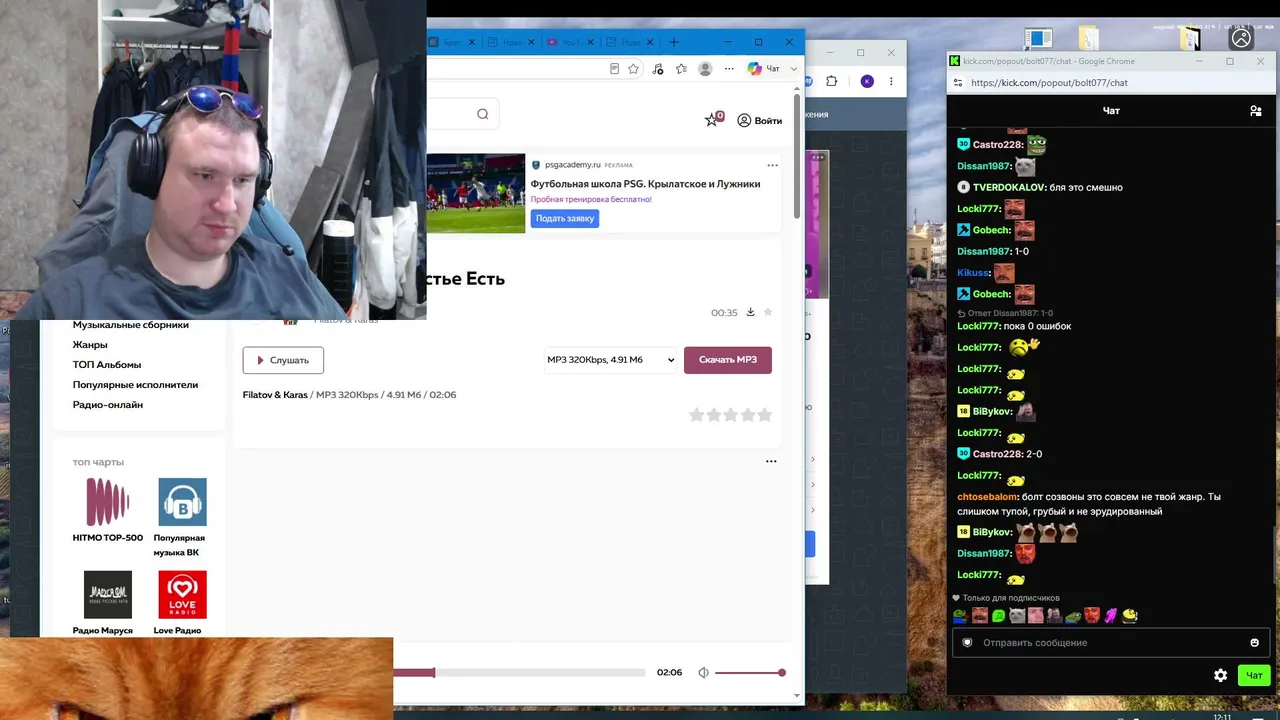Open the Love Радио station tile

click(x=182, y=603)
